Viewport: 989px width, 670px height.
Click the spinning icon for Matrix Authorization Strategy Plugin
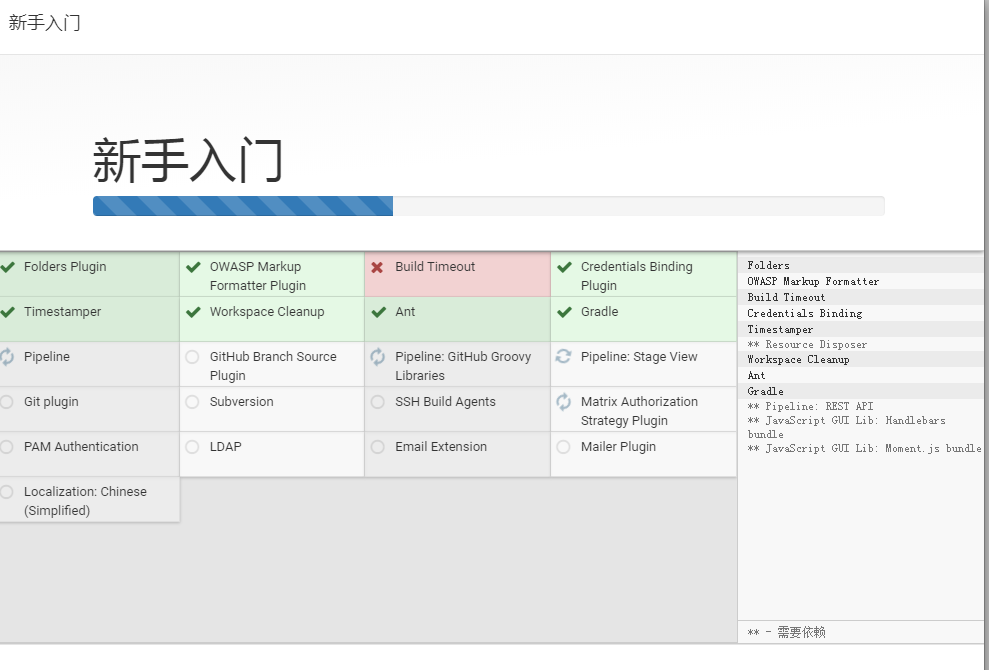[563, 402]
